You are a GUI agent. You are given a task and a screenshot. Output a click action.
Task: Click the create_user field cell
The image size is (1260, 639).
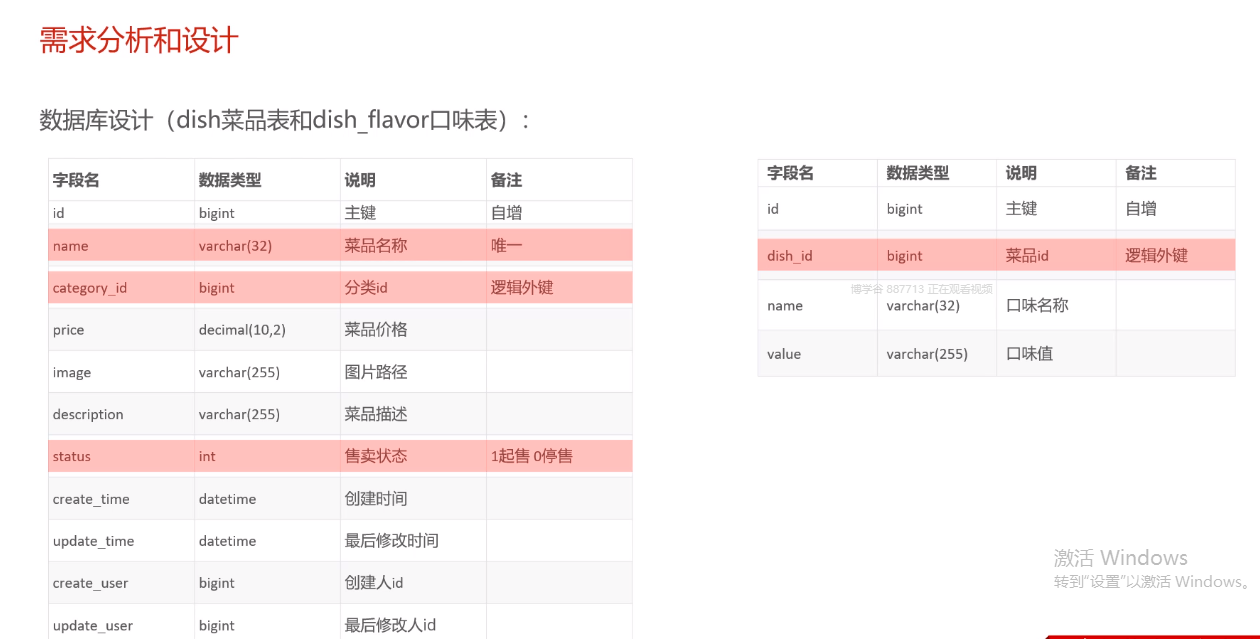90,583
